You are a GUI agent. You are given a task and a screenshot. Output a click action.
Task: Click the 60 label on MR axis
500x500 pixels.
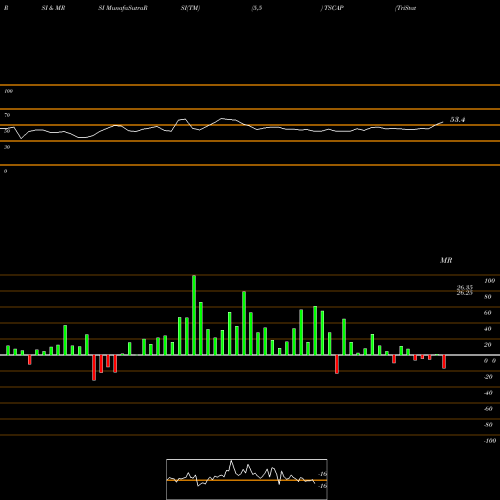(488, 313)
